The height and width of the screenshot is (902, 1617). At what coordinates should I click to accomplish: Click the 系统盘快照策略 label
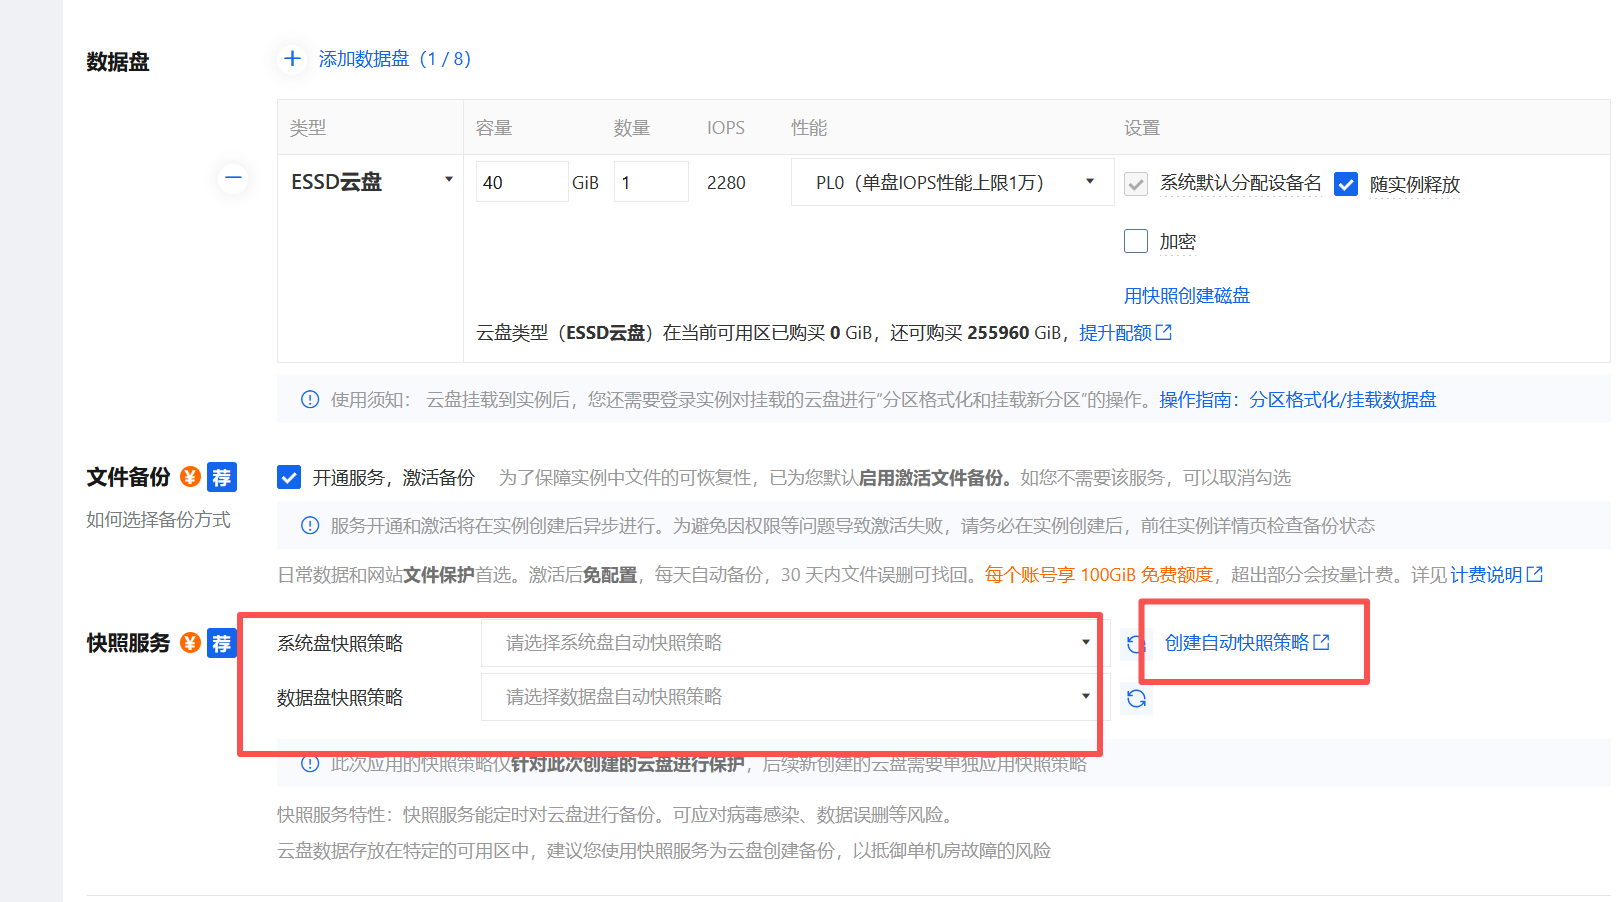pyautogui.click(x=340, y=644)
